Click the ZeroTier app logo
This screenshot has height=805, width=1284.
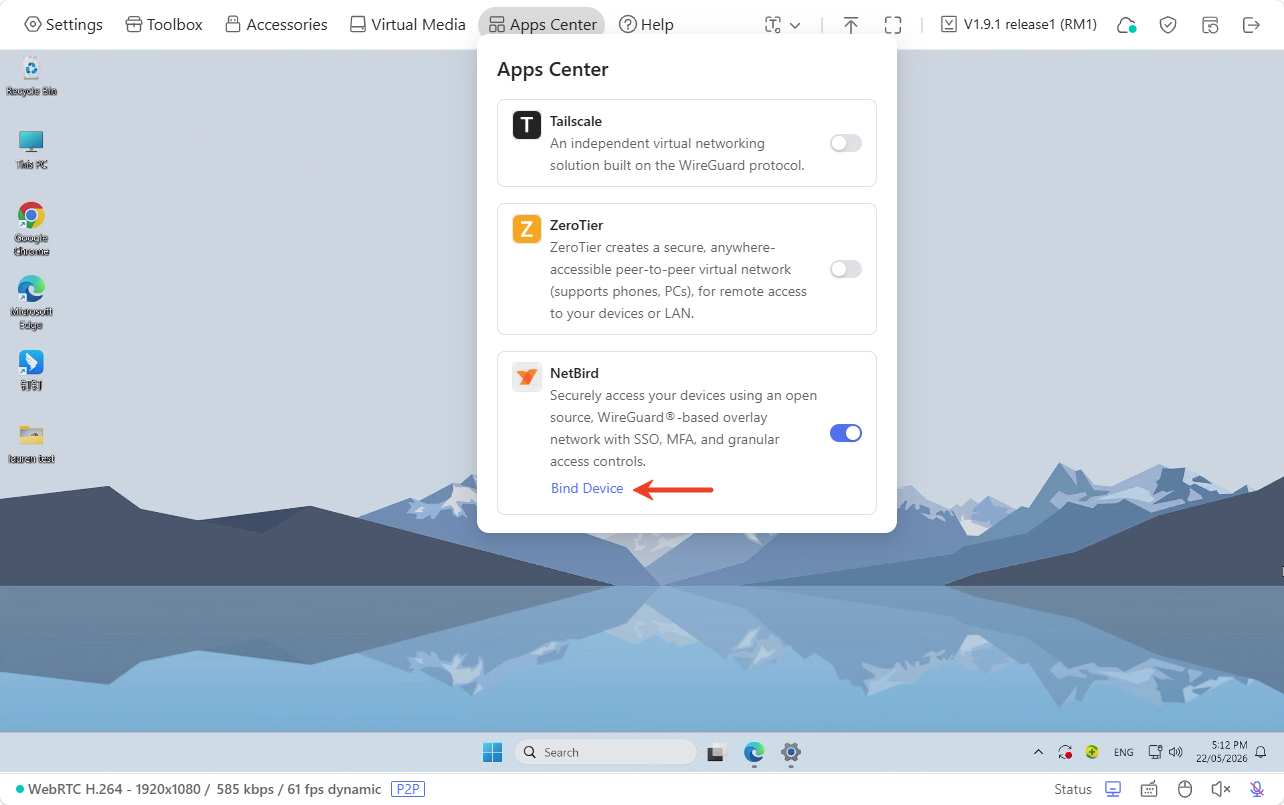coord(527,229)
